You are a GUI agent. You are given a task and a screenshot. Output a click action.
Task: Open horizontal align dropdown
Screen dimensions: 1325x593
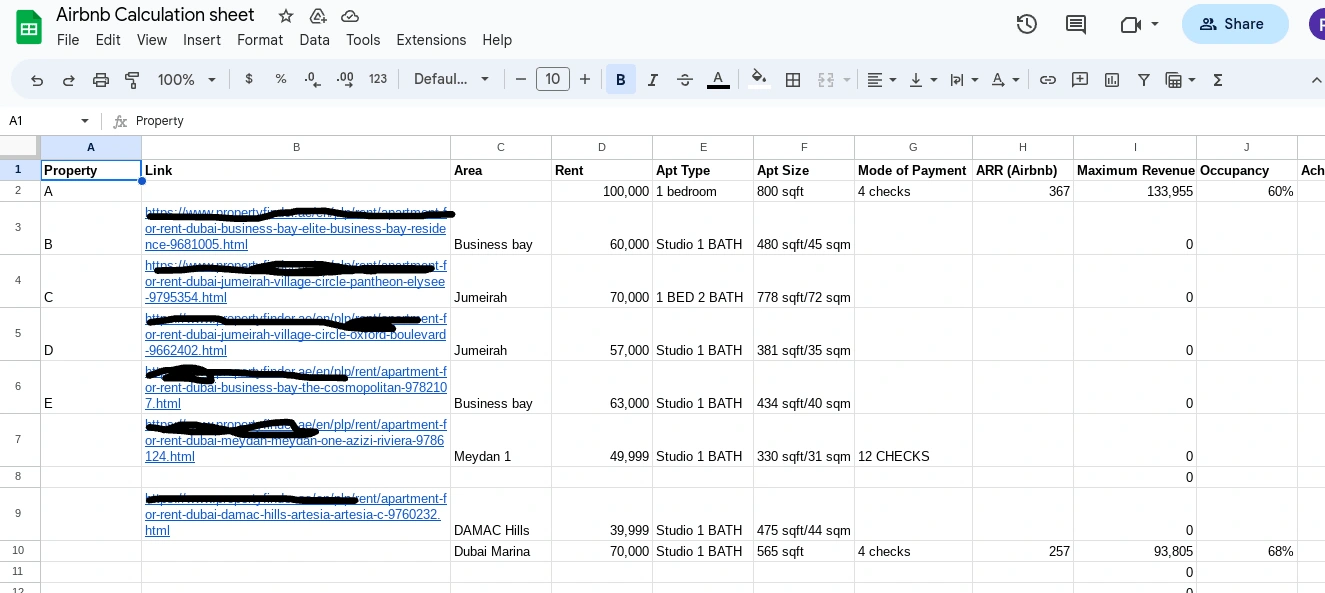(x=881, y=80)
